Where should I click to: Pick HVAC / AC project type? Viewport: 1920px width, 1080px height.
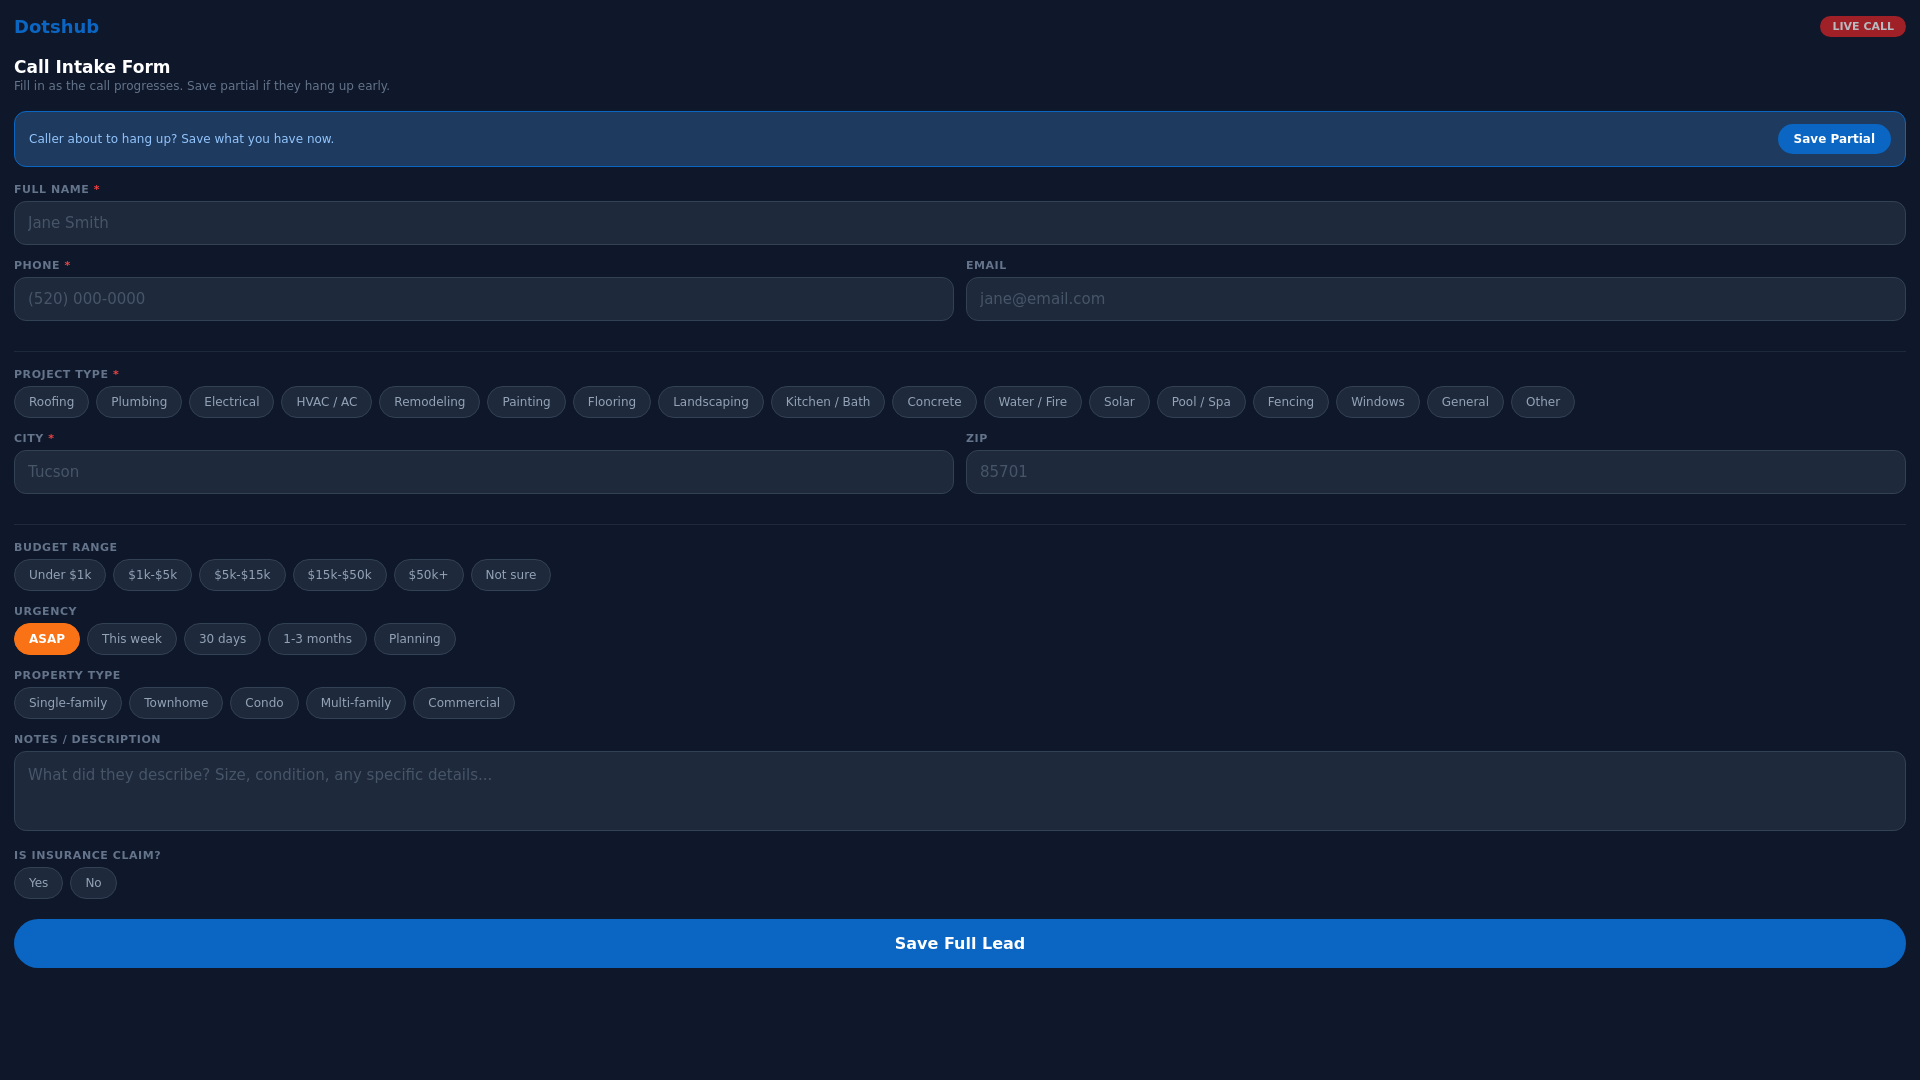[326, 402]
